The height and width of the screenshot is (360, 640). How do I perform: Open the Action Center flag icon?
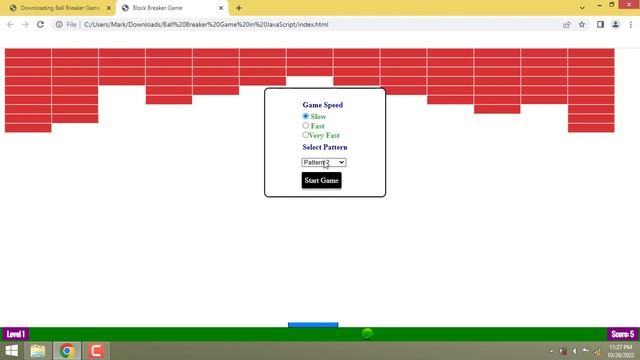(586, 351)
